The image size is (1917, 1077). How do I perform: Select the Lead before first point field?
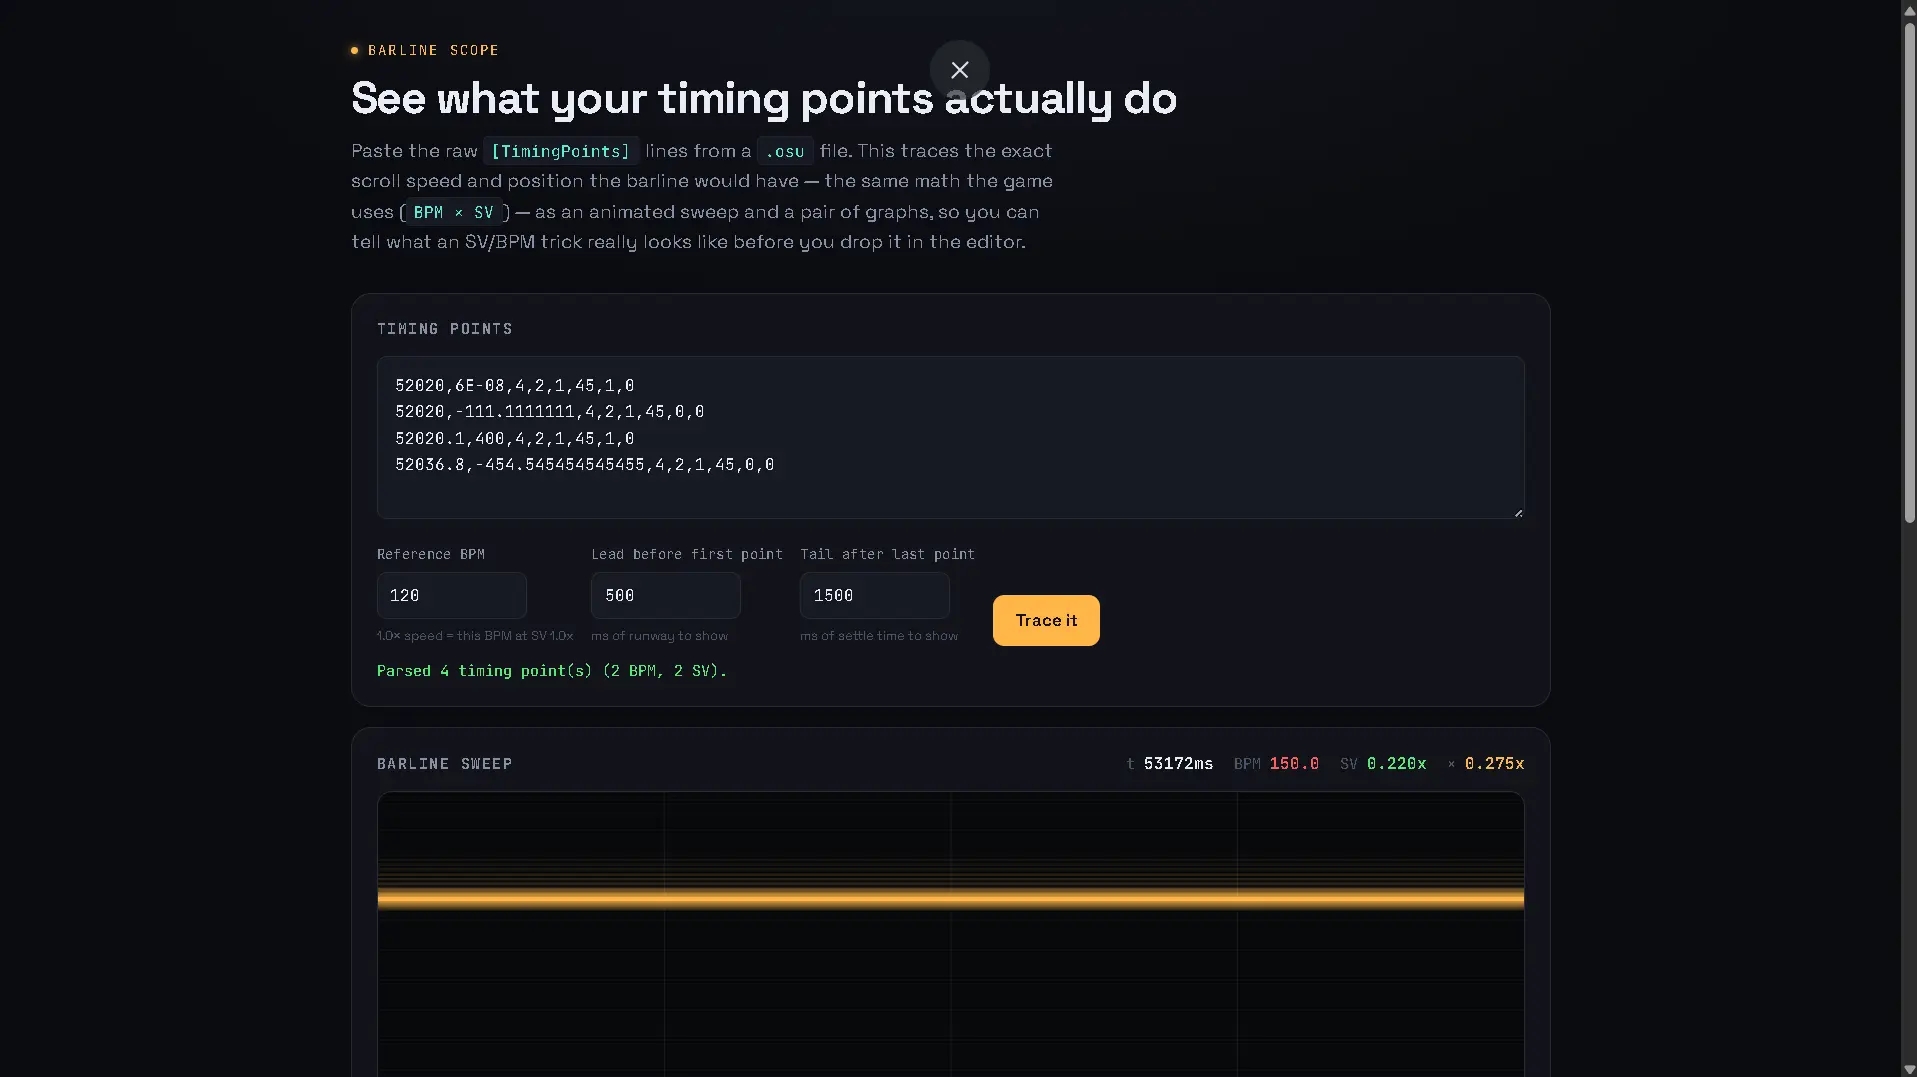665,595
